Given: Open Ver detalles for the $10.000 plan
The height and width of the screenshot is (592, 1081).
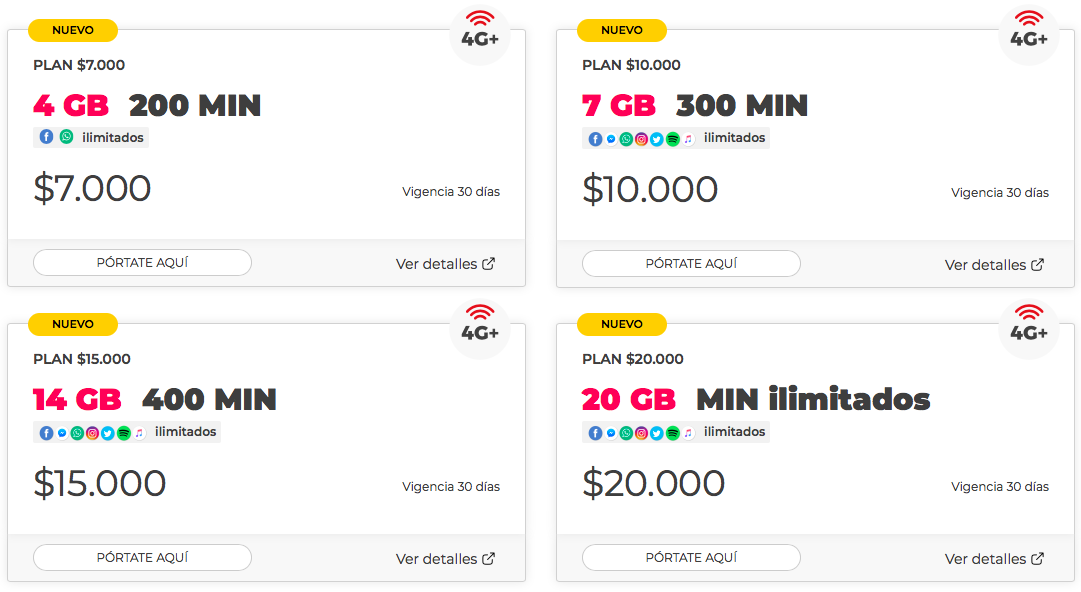Looking at the screenshot, I should 994,265.
